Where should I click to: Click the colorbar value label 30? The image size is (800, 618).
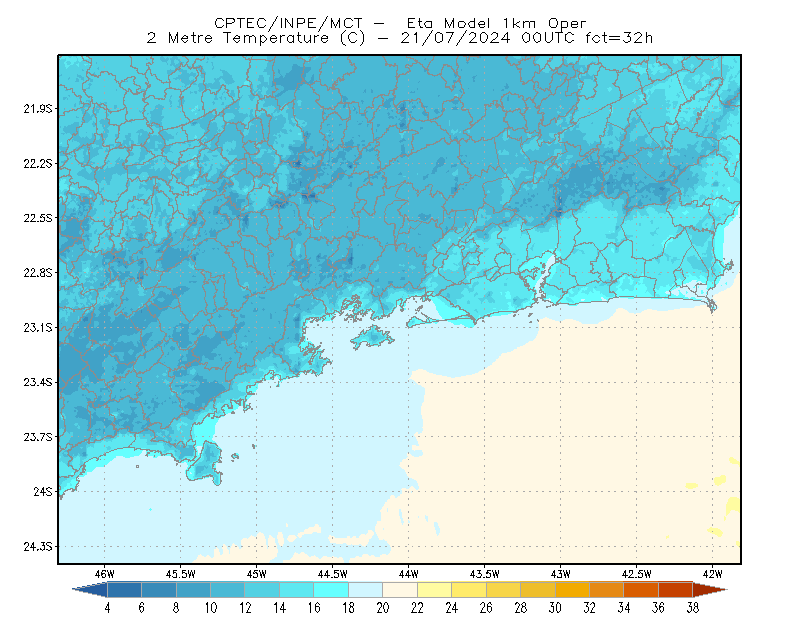tap(555, 608)
